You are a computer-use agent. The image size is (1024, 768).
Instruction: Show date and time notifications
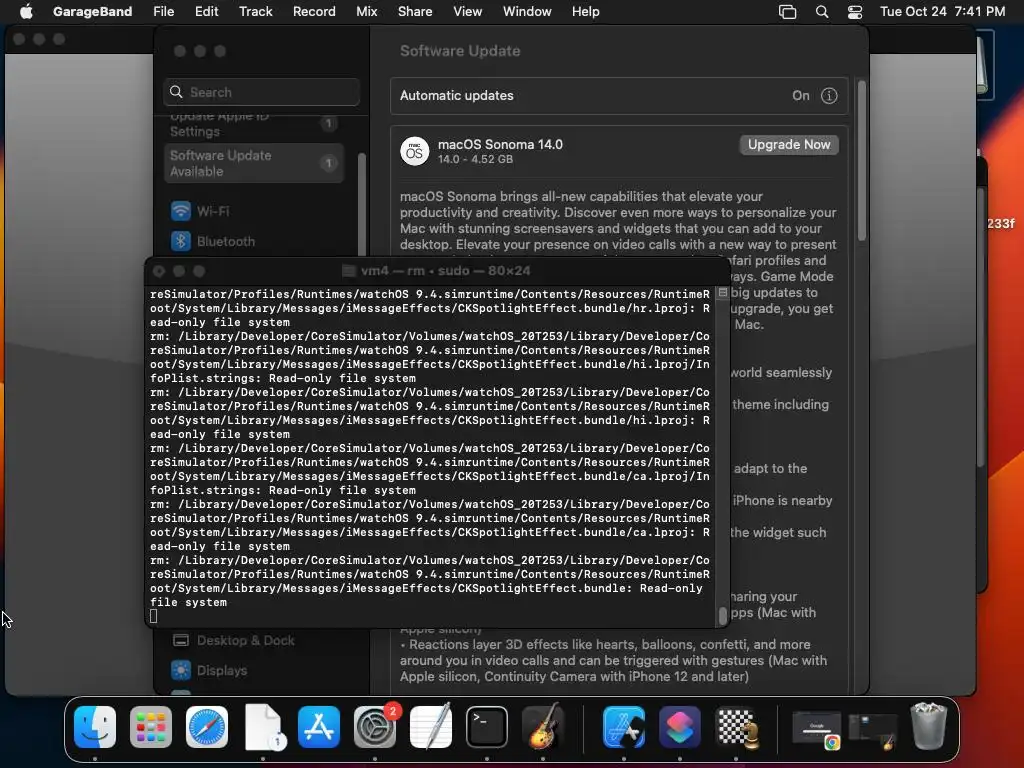[942, 11]
